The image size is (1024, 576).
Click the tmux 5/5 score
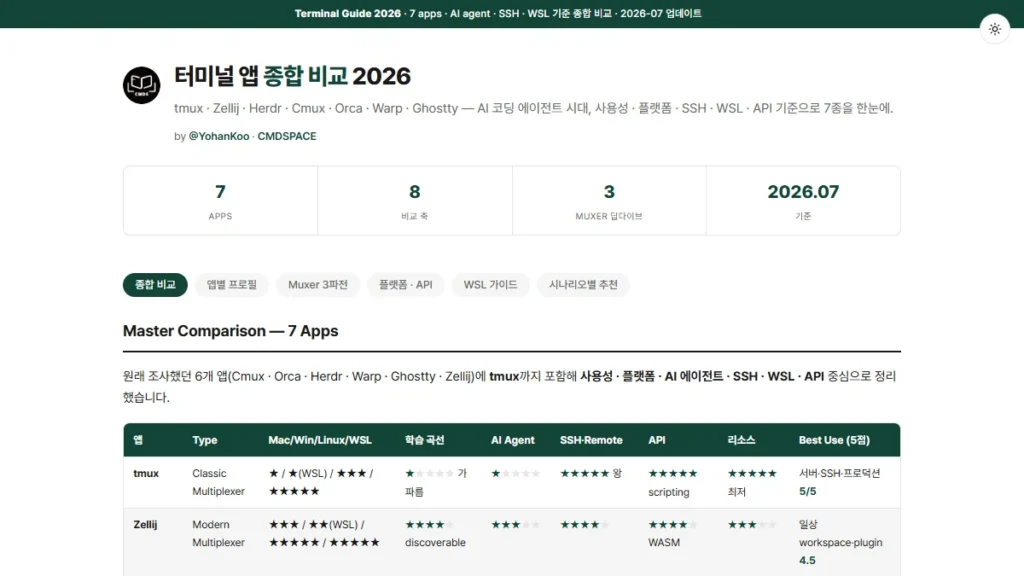[807, 491]
